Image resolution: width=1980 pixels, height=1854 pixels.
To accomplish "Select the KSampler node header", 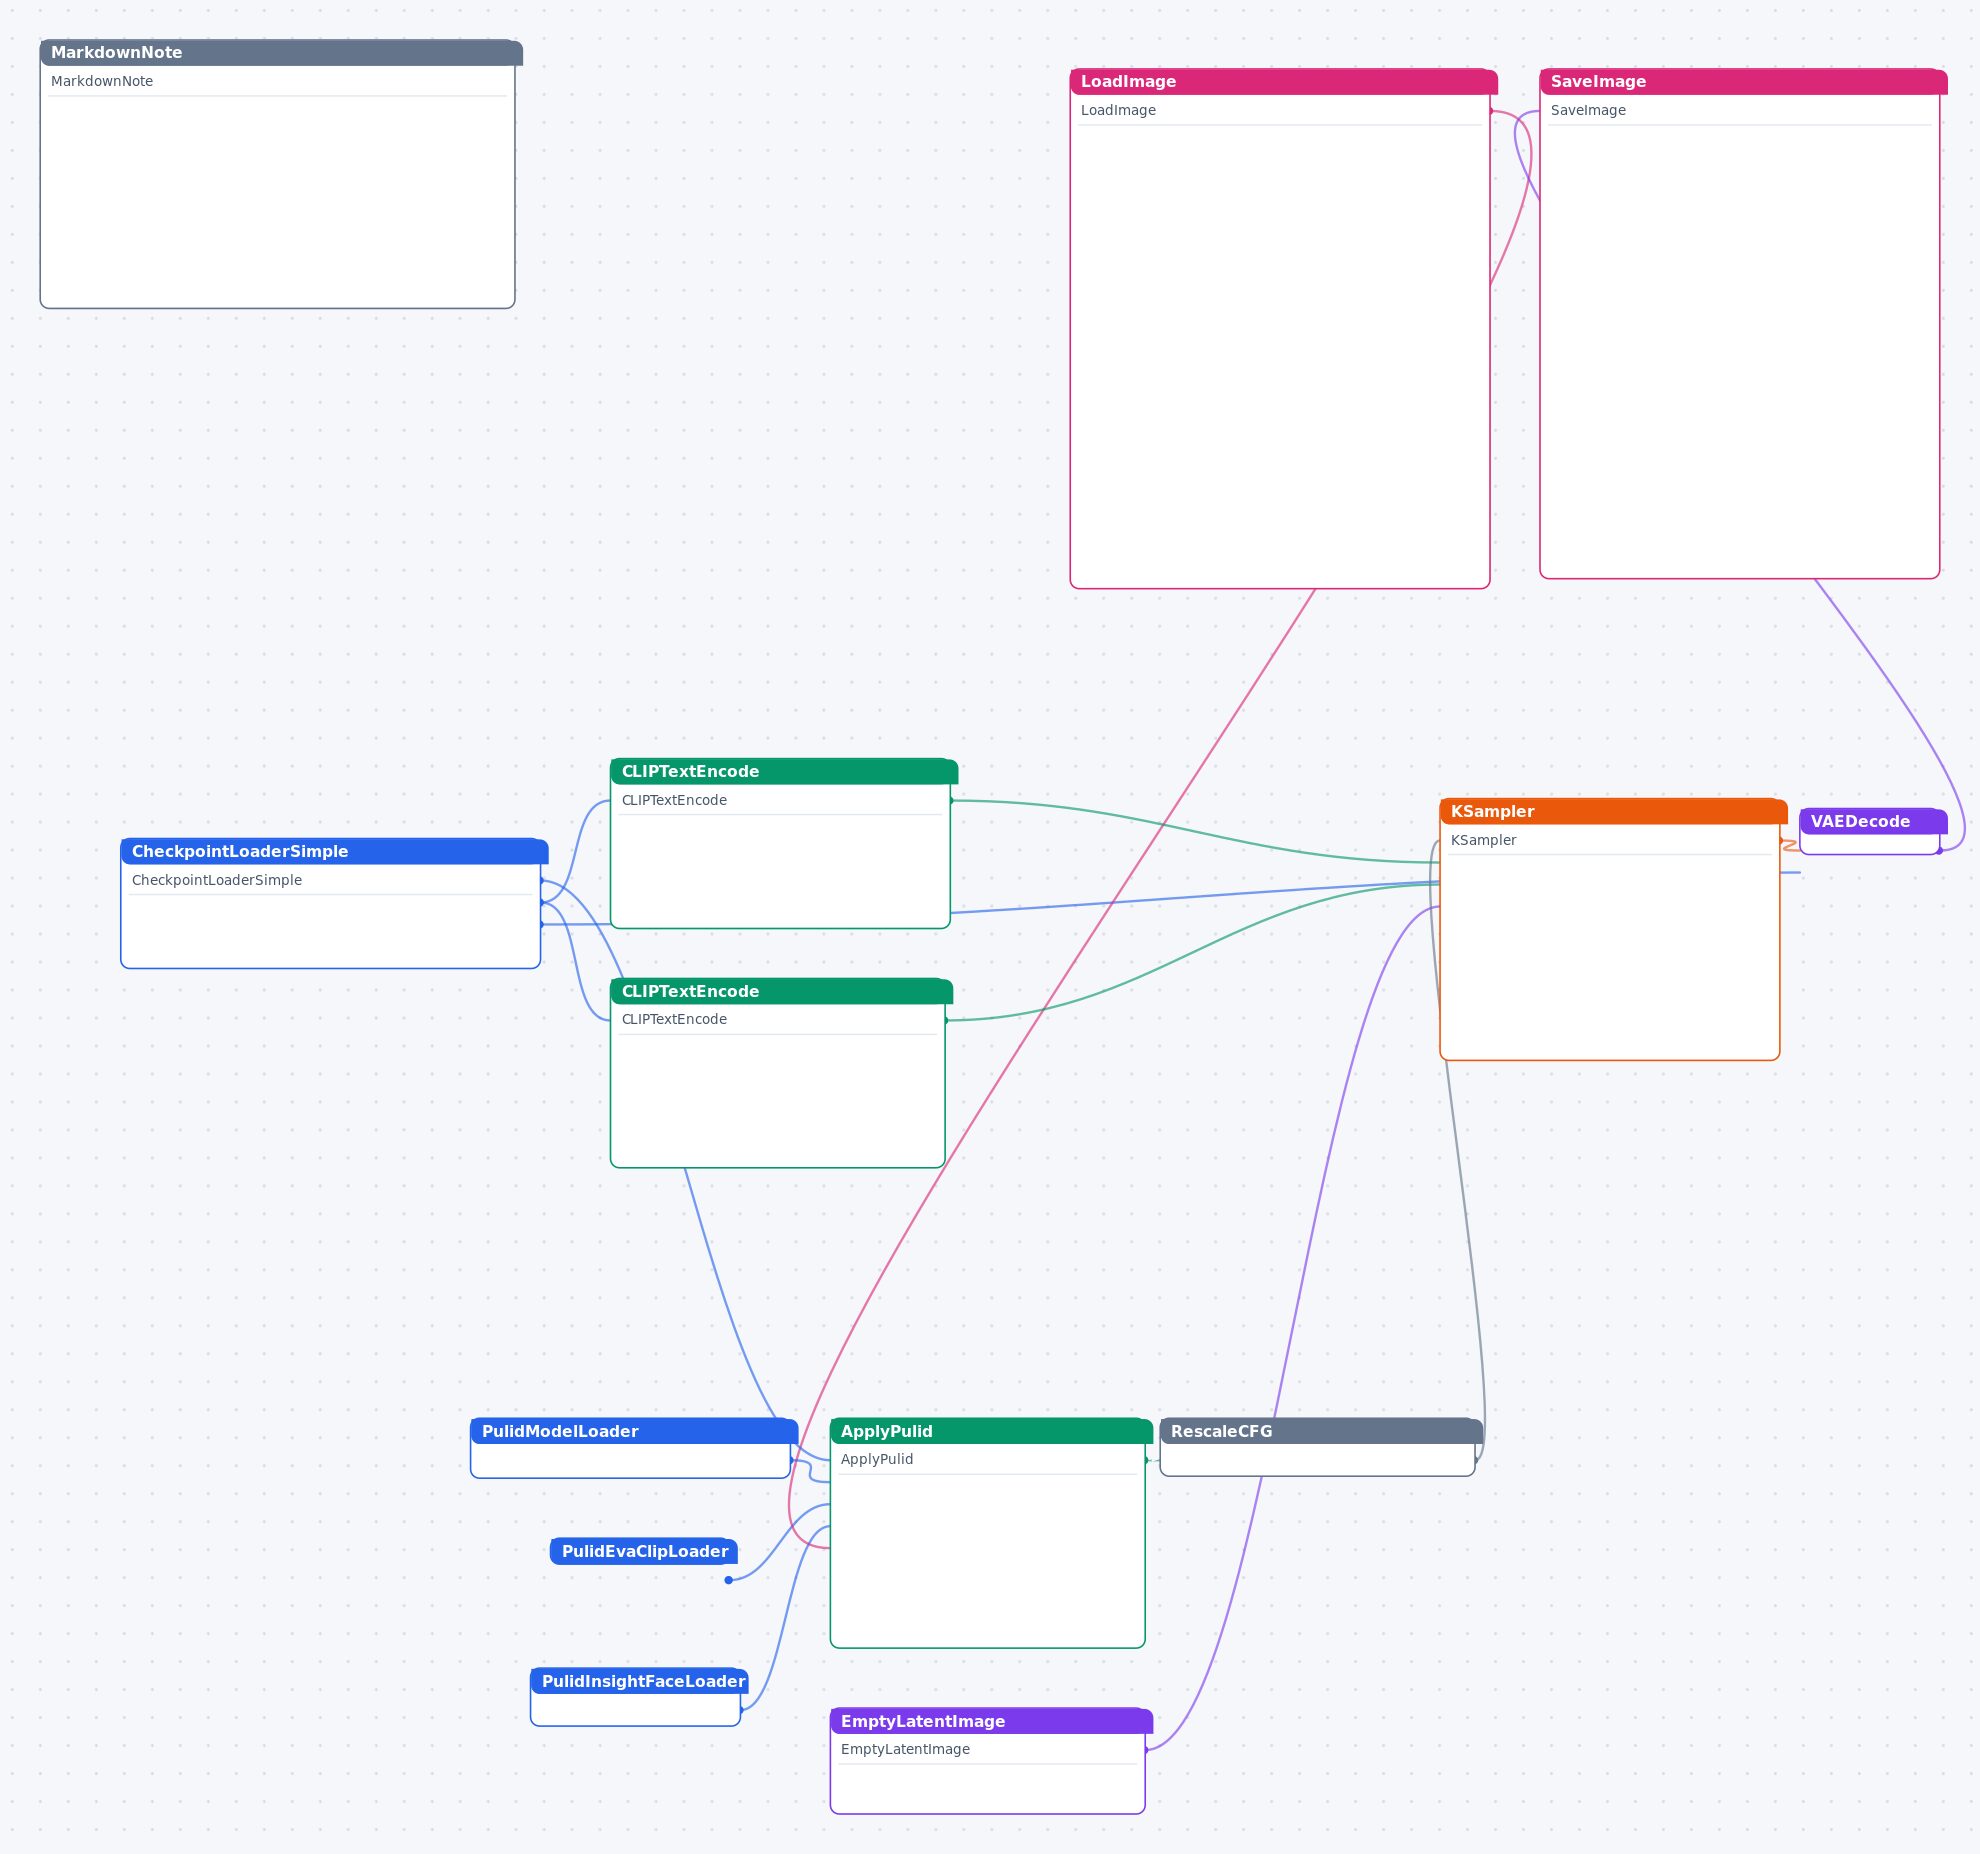I will 1613,812.
